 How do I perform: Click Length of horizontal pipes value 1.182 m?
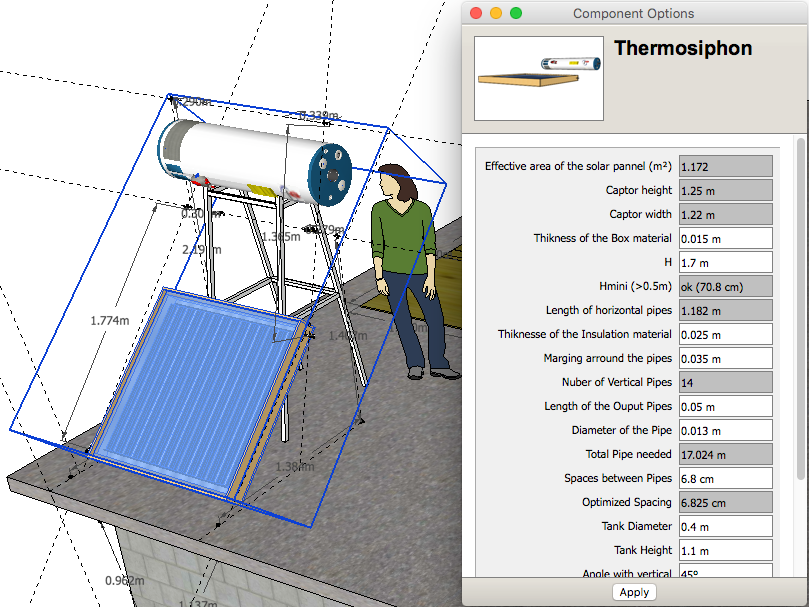pos(725,310)
